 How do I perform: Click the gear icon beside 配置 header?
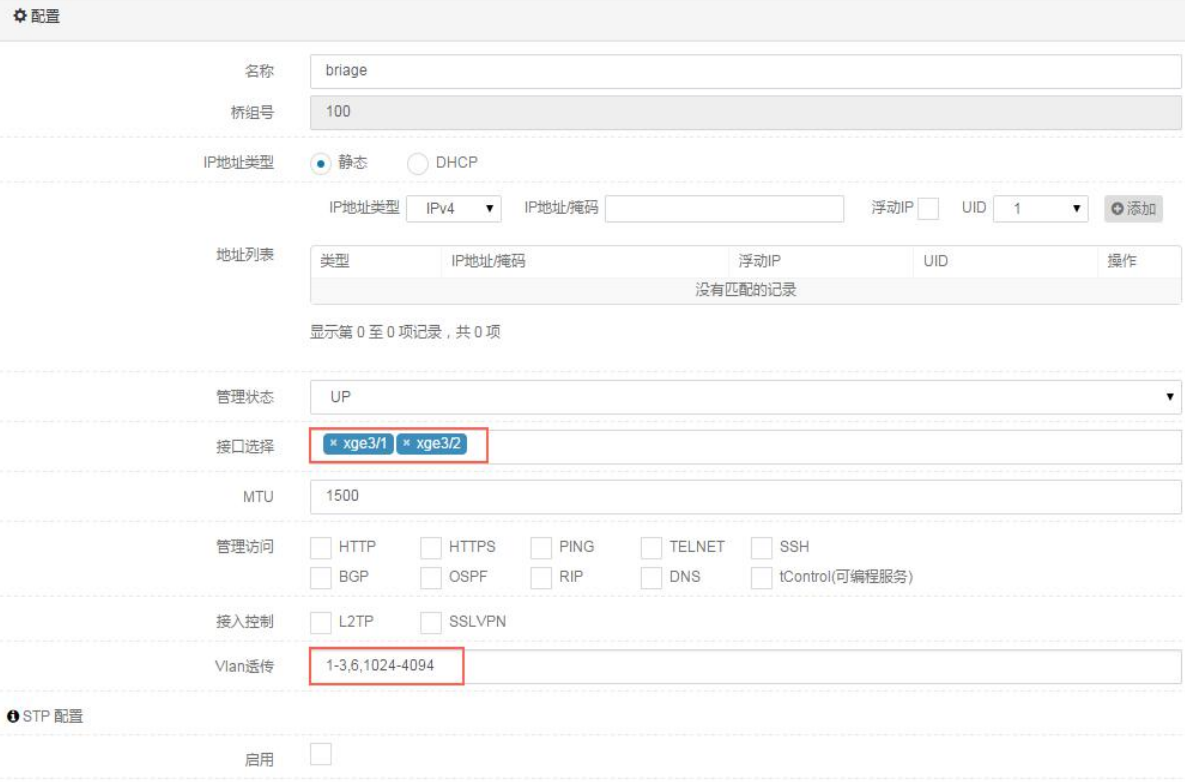click(20, 15)
